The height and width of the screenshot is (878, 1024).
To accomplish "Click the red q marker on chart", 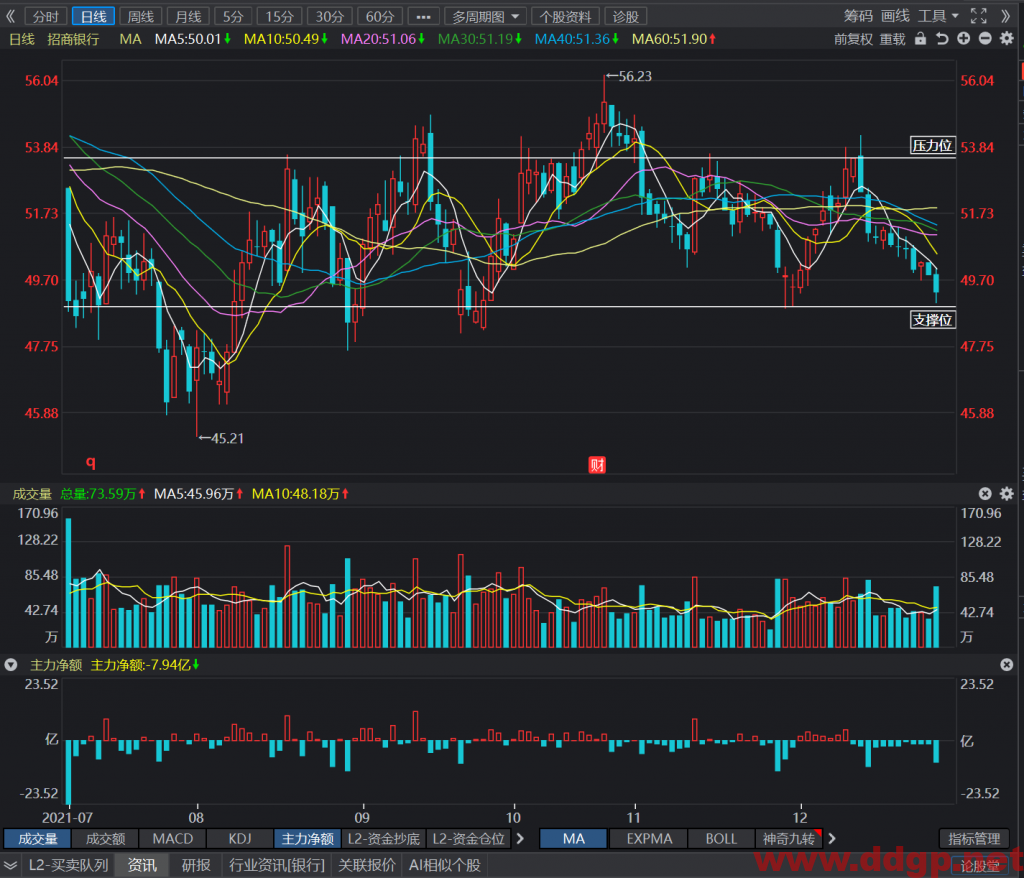I will coord(91,462).
